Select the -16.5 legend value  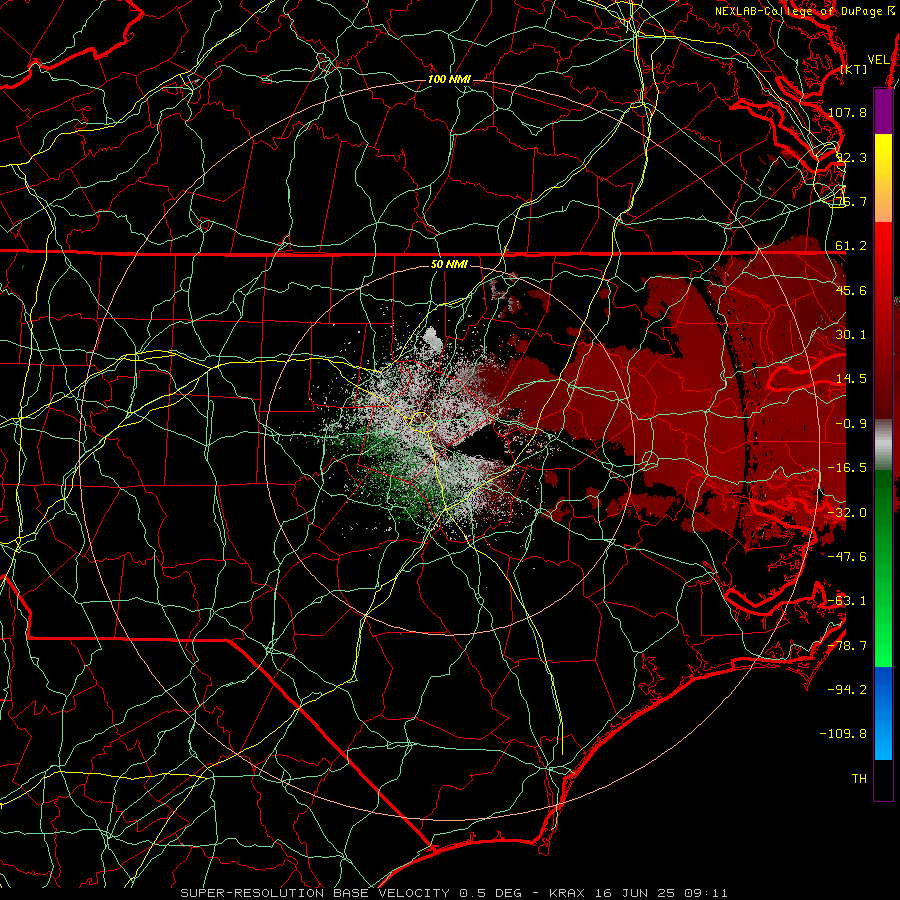pos(847,468)
